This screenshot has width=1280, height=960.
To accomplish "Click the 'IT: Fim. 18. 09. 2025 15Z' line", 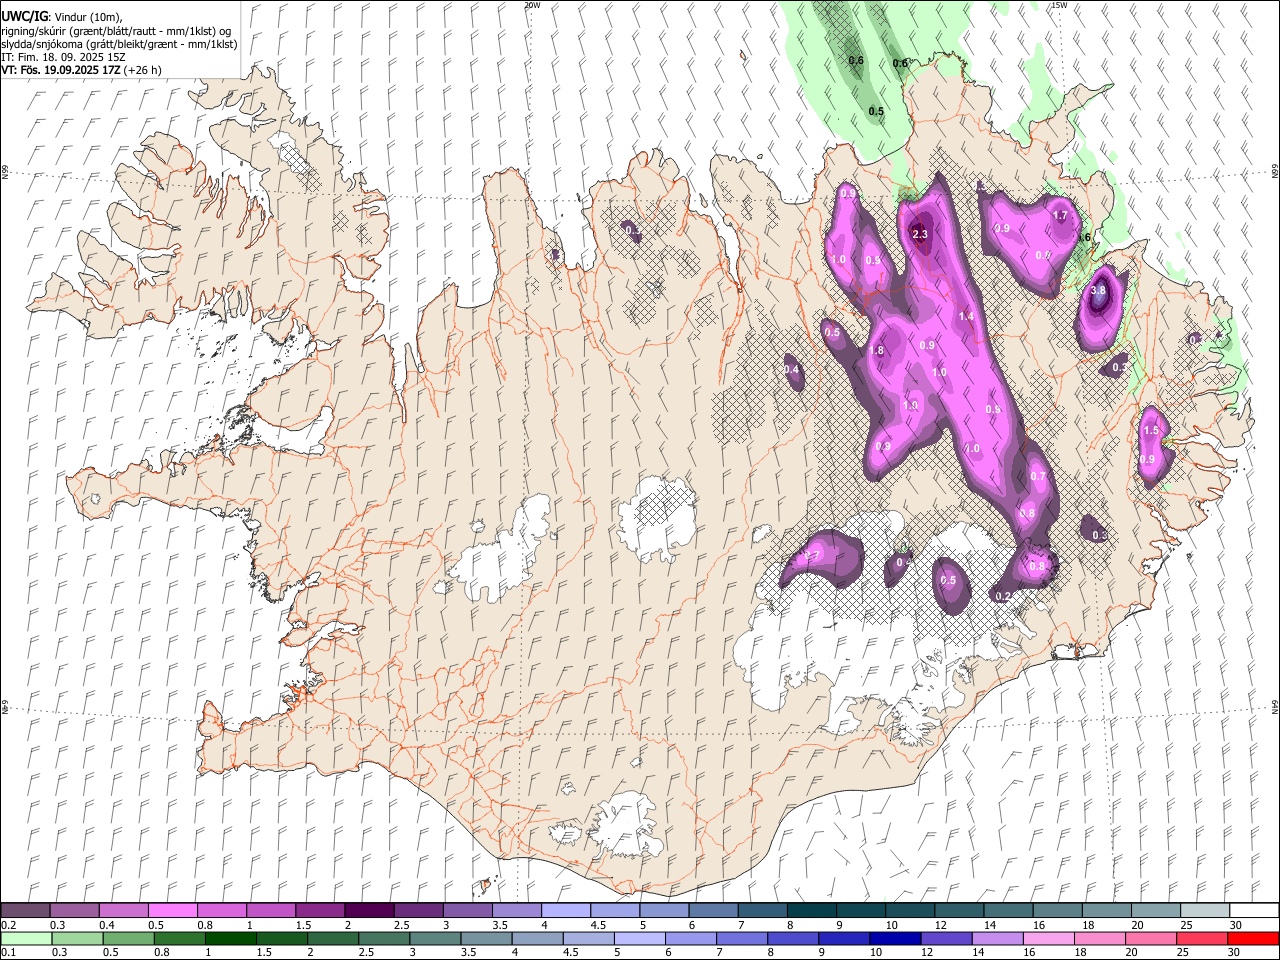I will pyautogui.click(x=63, y=57).
